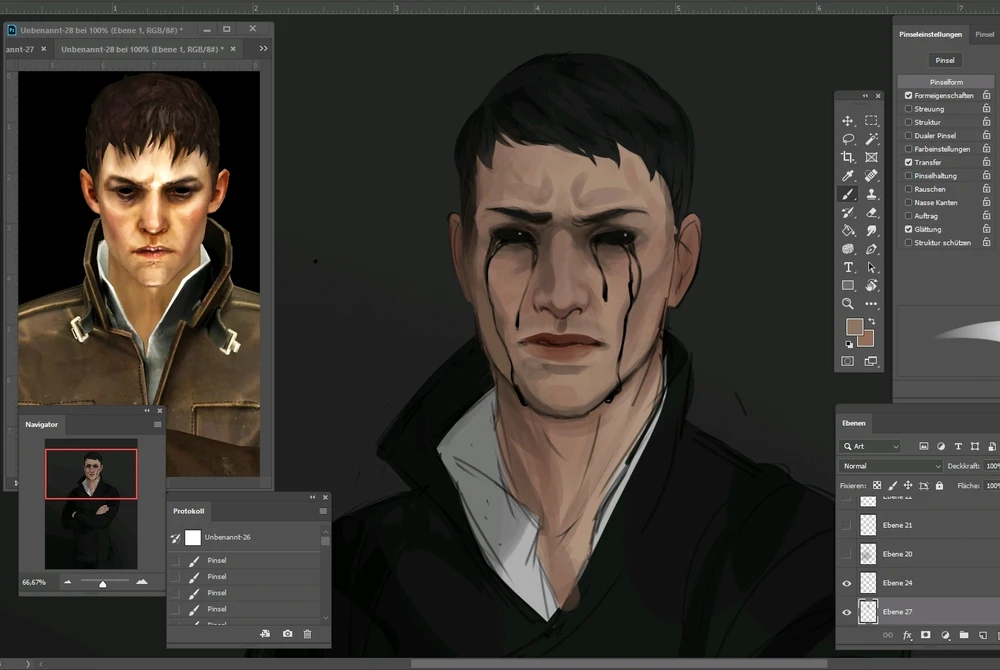Open the Pinseleinstellungen panel tab
This screenshot has width=1000, height=670.
click(x=930, y=34)
